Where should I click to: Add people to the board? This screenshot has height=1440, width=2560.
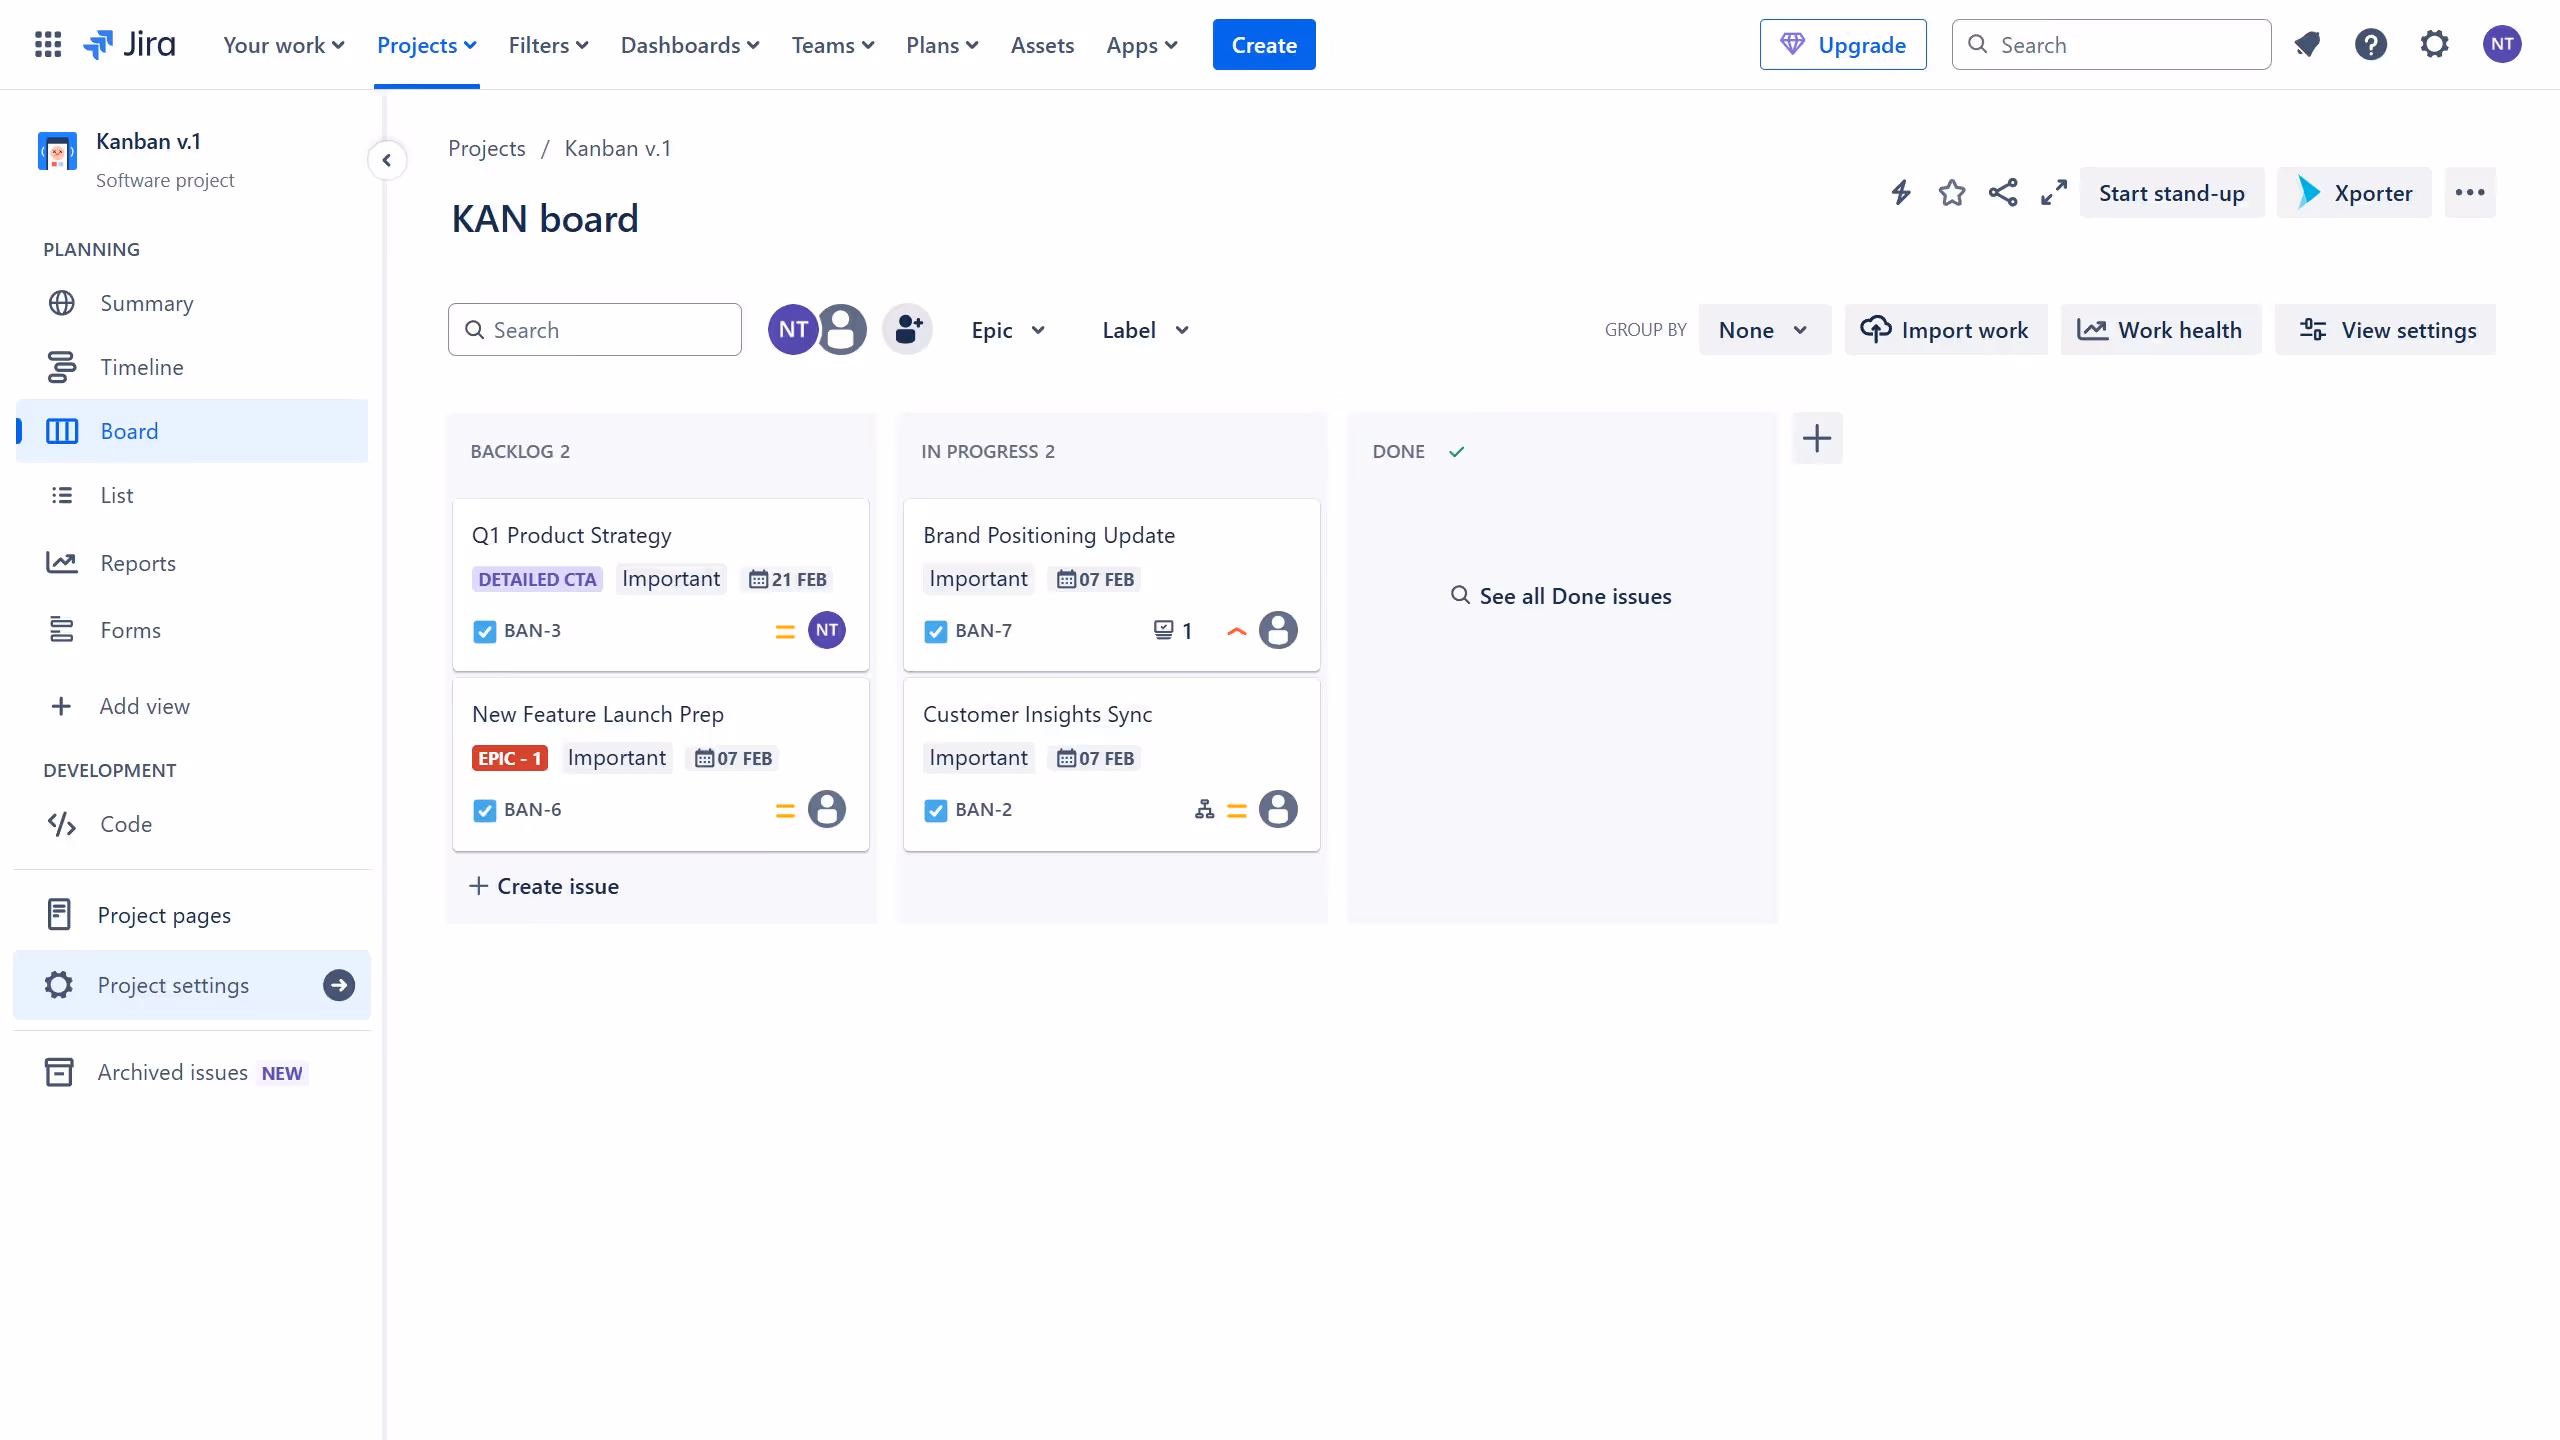click(906, 329)
